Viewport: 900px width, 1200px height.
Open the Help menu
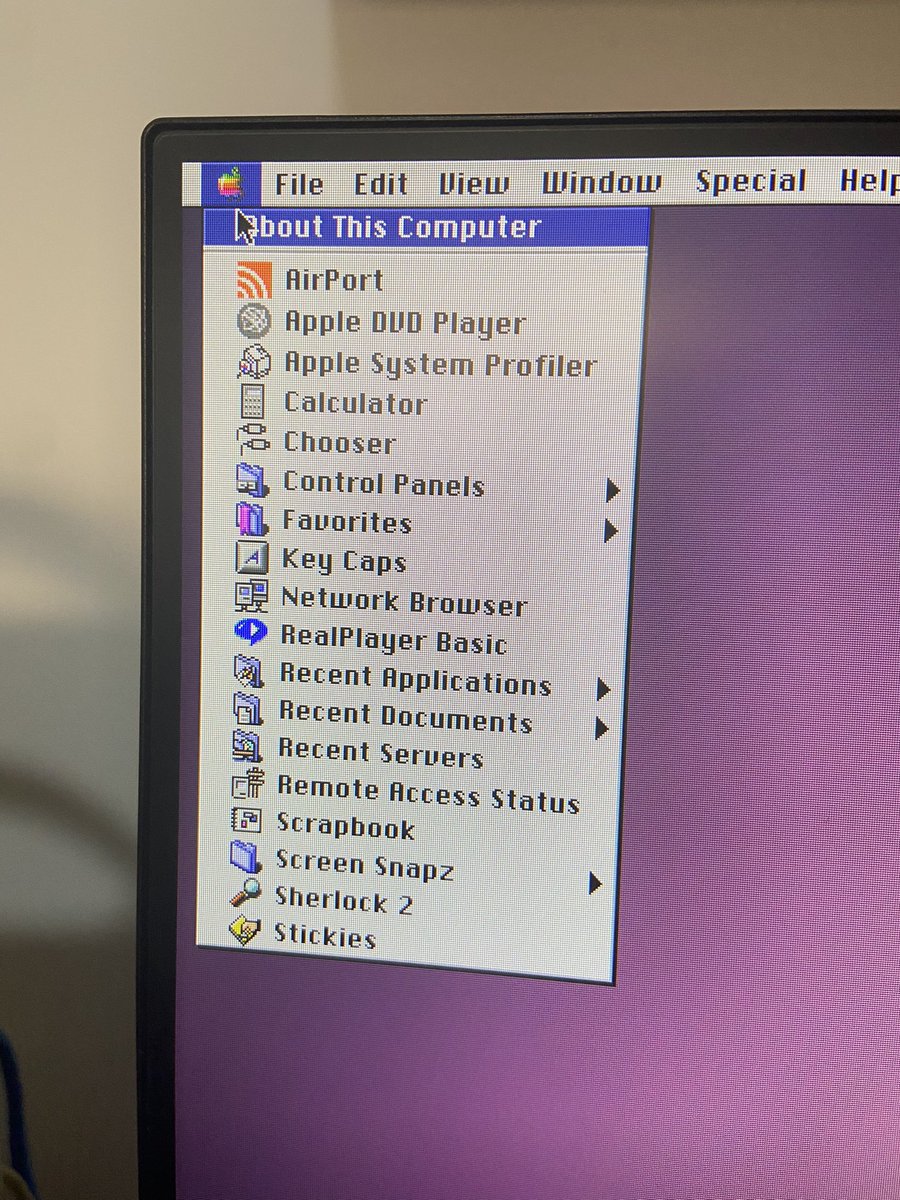(x=869, y=181)
